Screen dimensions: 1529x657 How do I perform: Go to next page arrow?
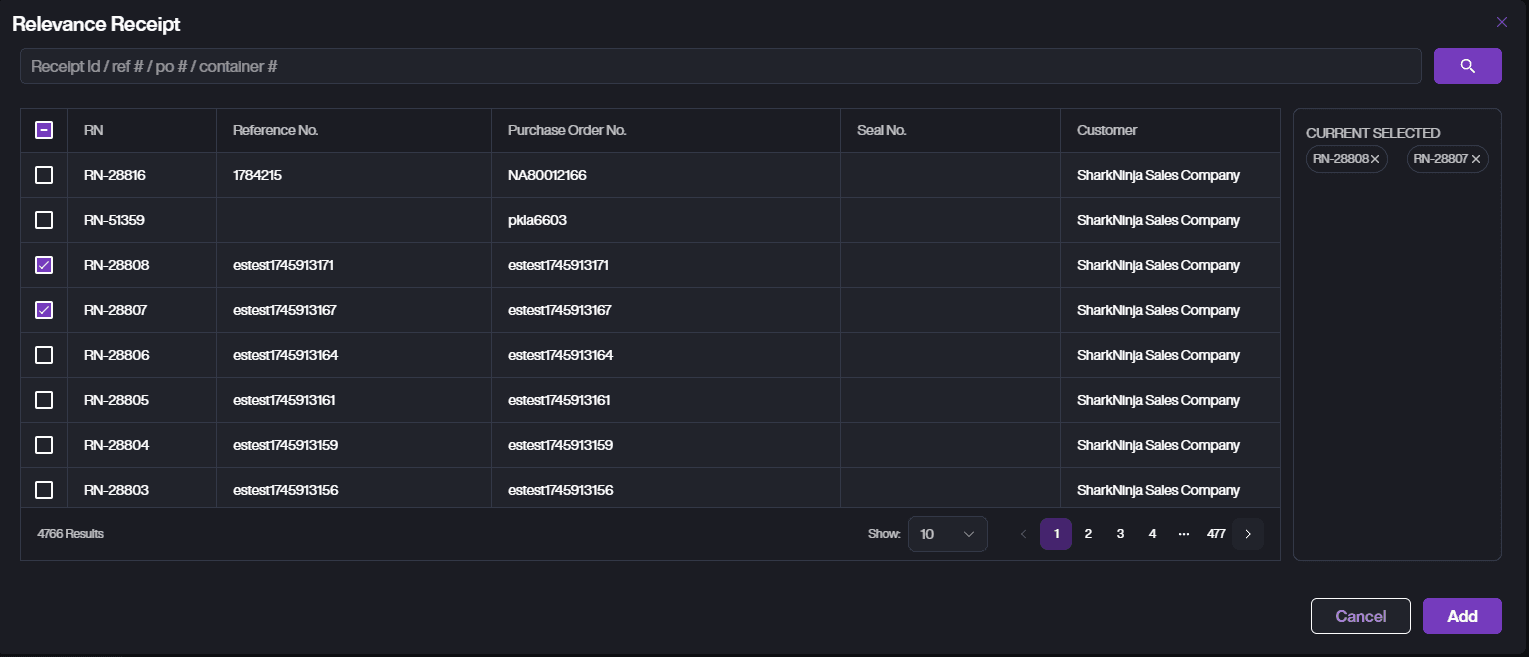coord(1247,534)
